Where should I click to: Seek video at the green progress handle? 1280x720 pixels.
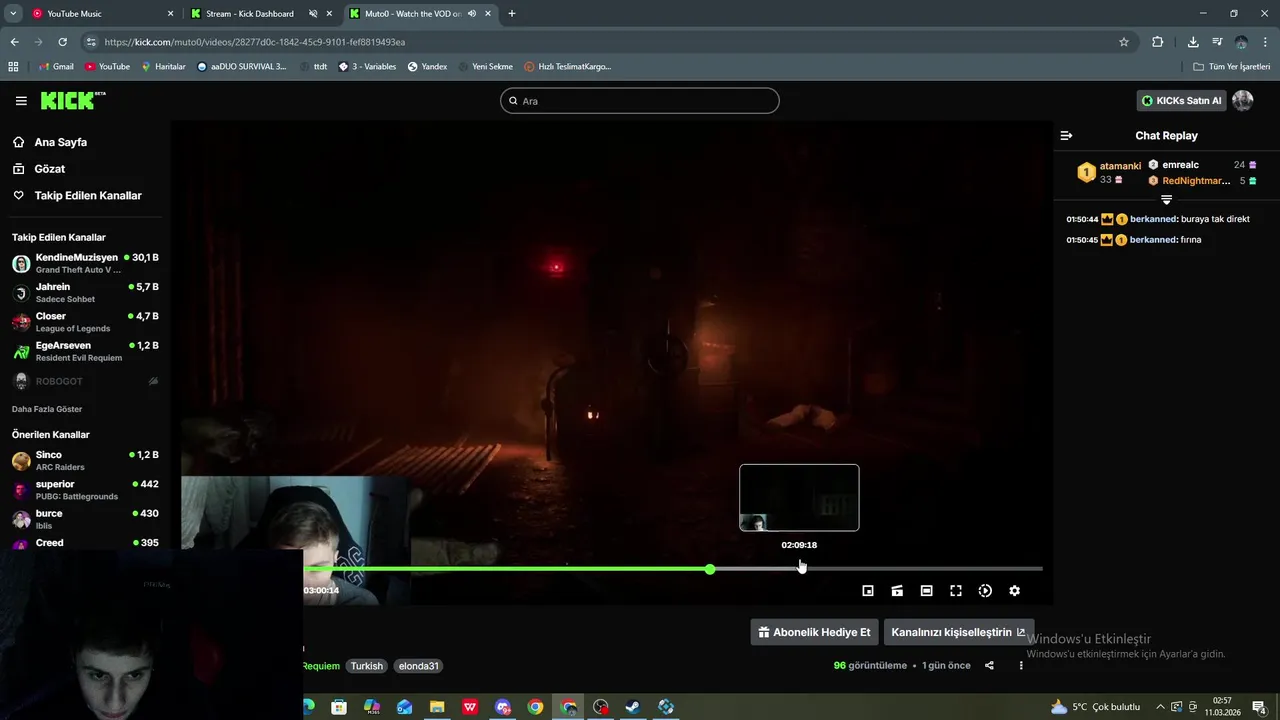click(710, 569)
